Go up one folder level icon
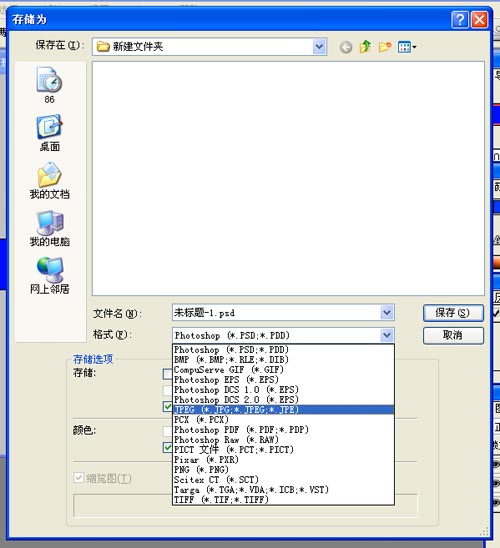Image resolution: width=500 pixels, height=548 pixels. 365,46
